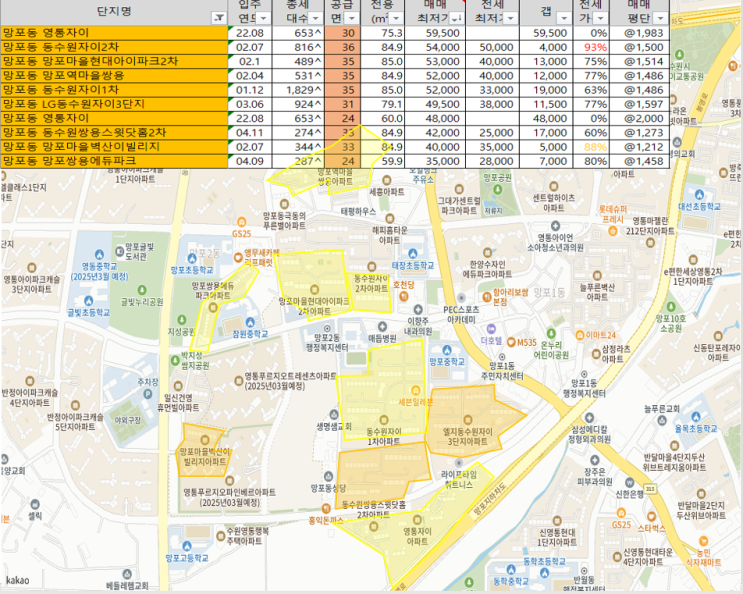
Task: Expand the 입주연도 filter arrow
Action: 263,18
